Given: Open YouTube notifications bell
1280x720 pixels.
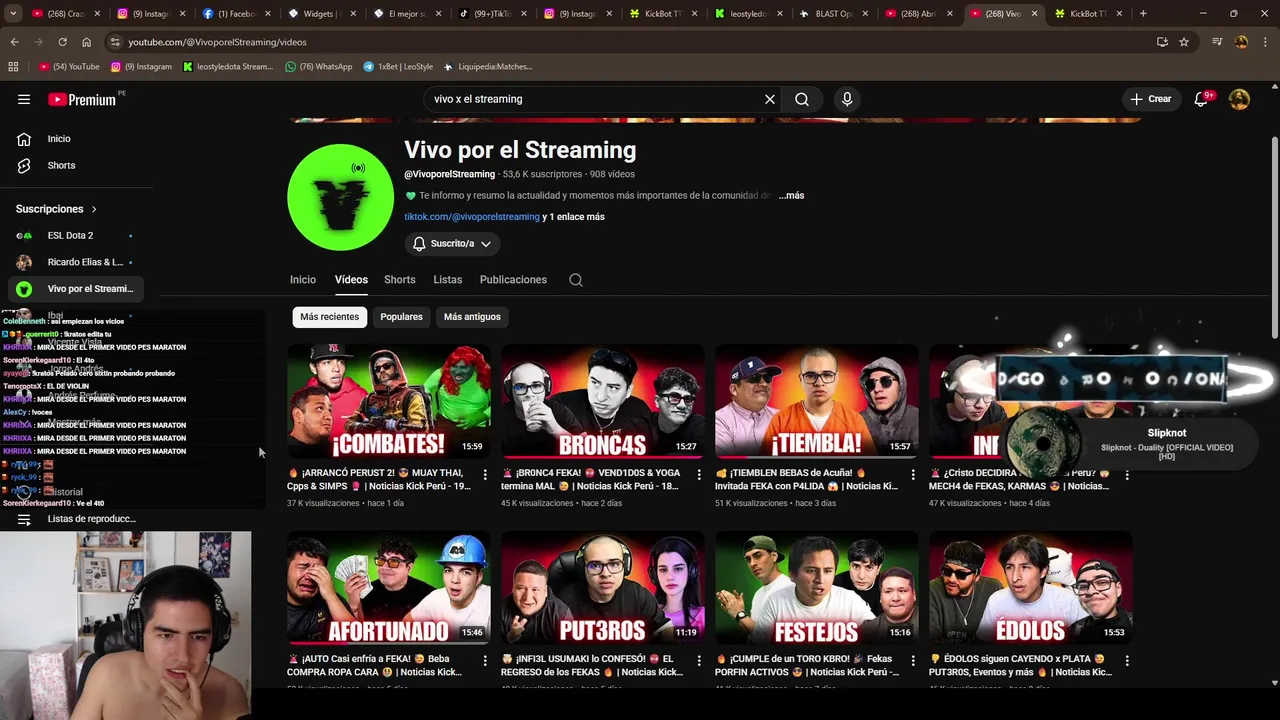Looking at the screenshot, I should (1202, 99).
